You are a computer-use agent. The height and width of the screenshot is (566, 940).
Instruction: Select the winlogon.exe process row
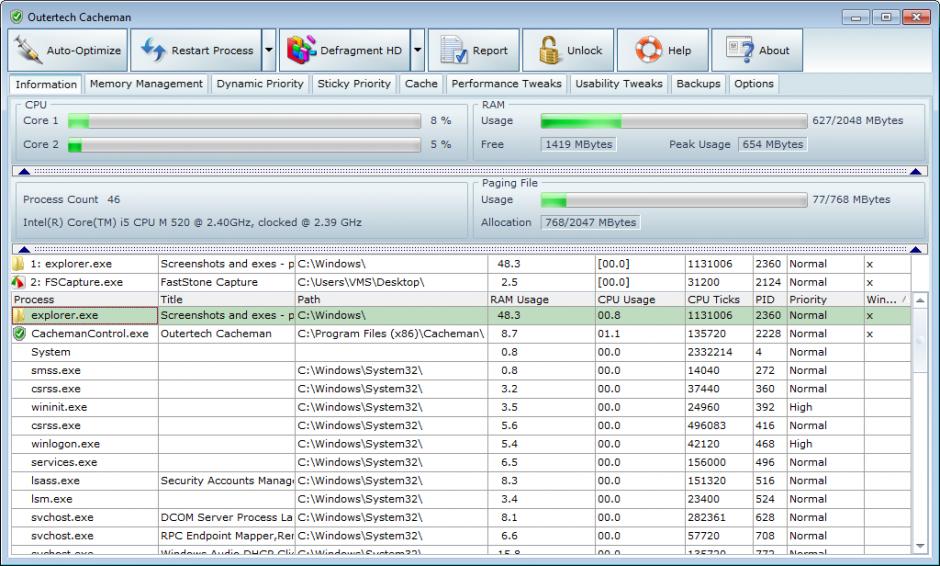461,444
